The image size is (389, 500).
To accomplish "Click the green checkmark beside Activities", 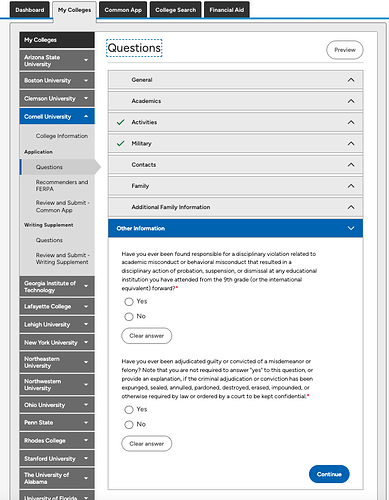I will tap(120, 122).
